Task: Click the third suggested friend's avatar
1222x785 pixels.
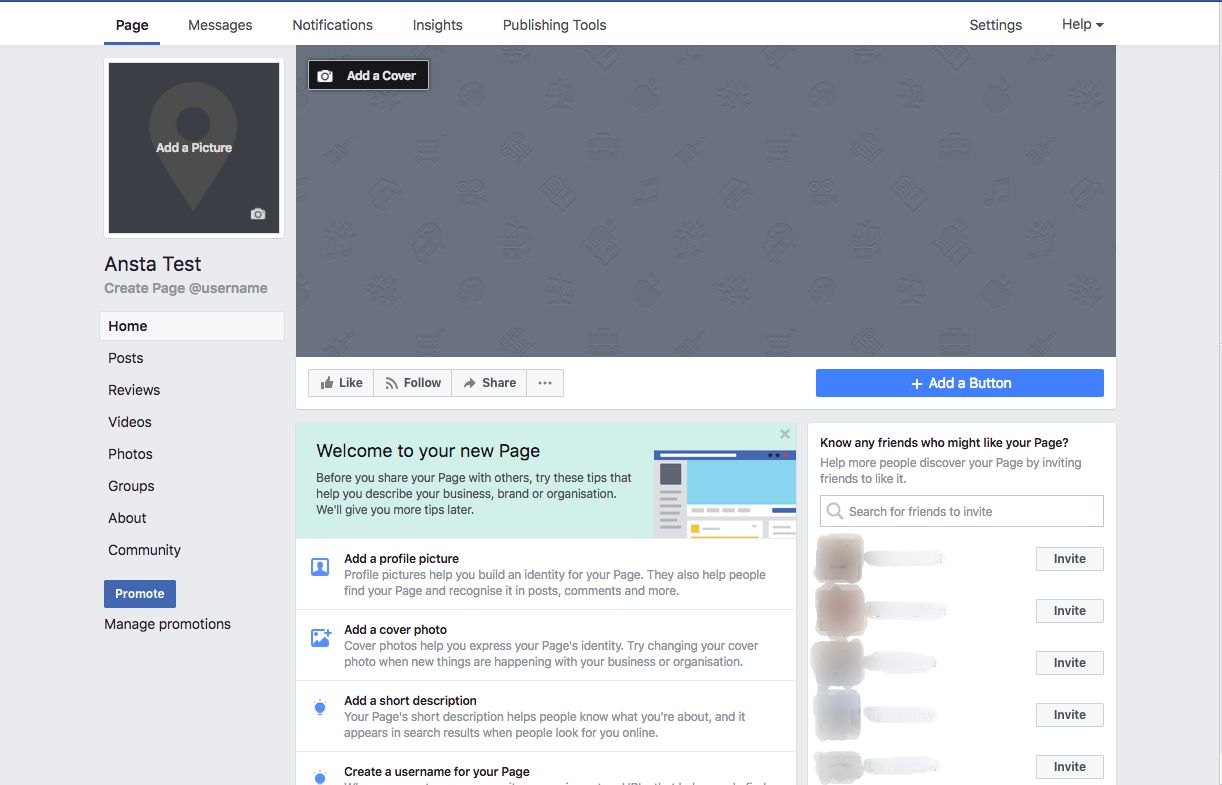Action: point(839,663)
